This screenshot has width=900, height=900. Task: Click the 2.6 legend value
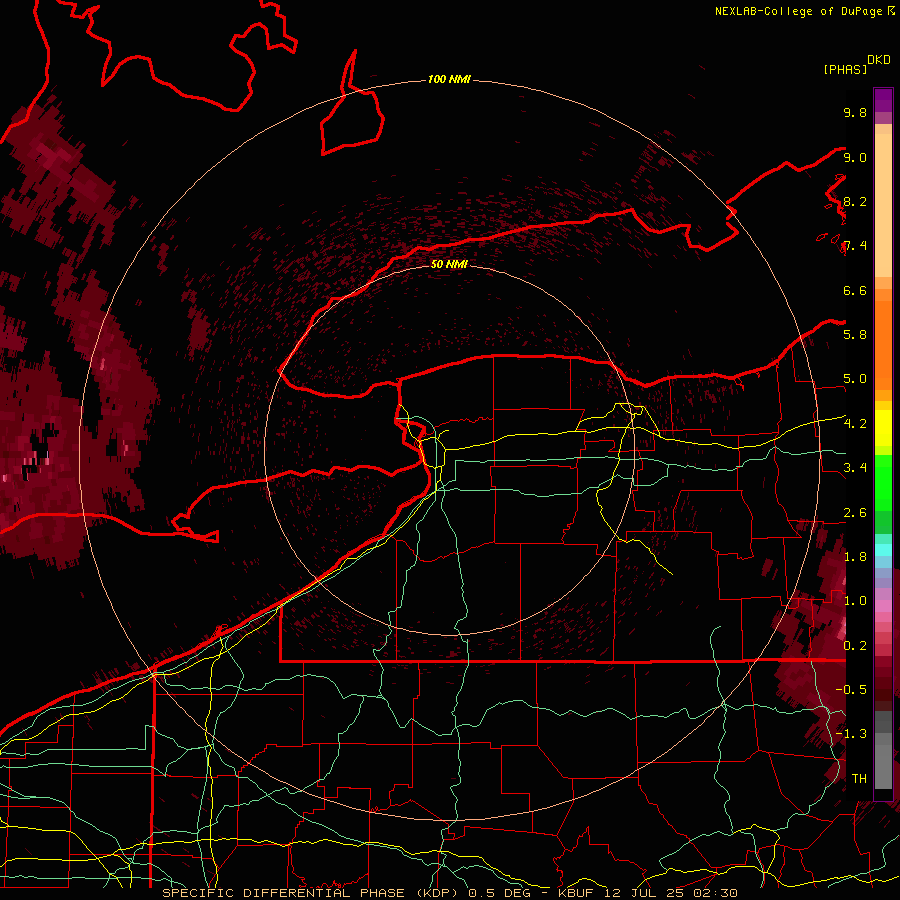point(855,513)
